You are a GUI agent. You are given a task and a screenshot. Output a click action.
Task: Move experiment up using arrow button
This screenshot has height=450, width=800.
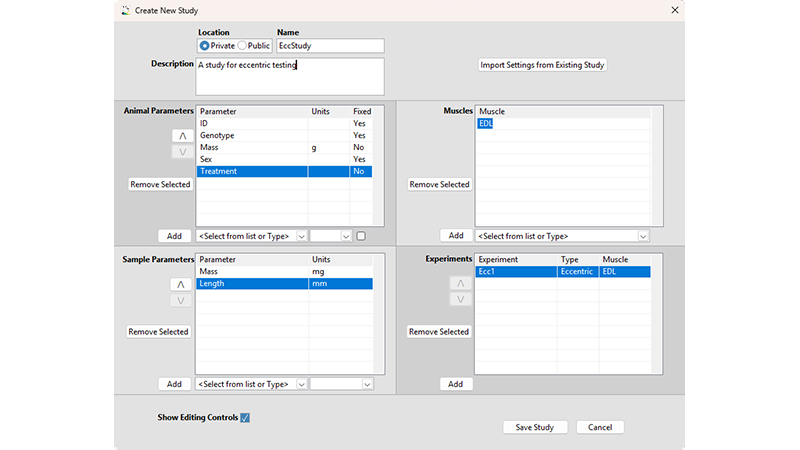coord(461,284)
